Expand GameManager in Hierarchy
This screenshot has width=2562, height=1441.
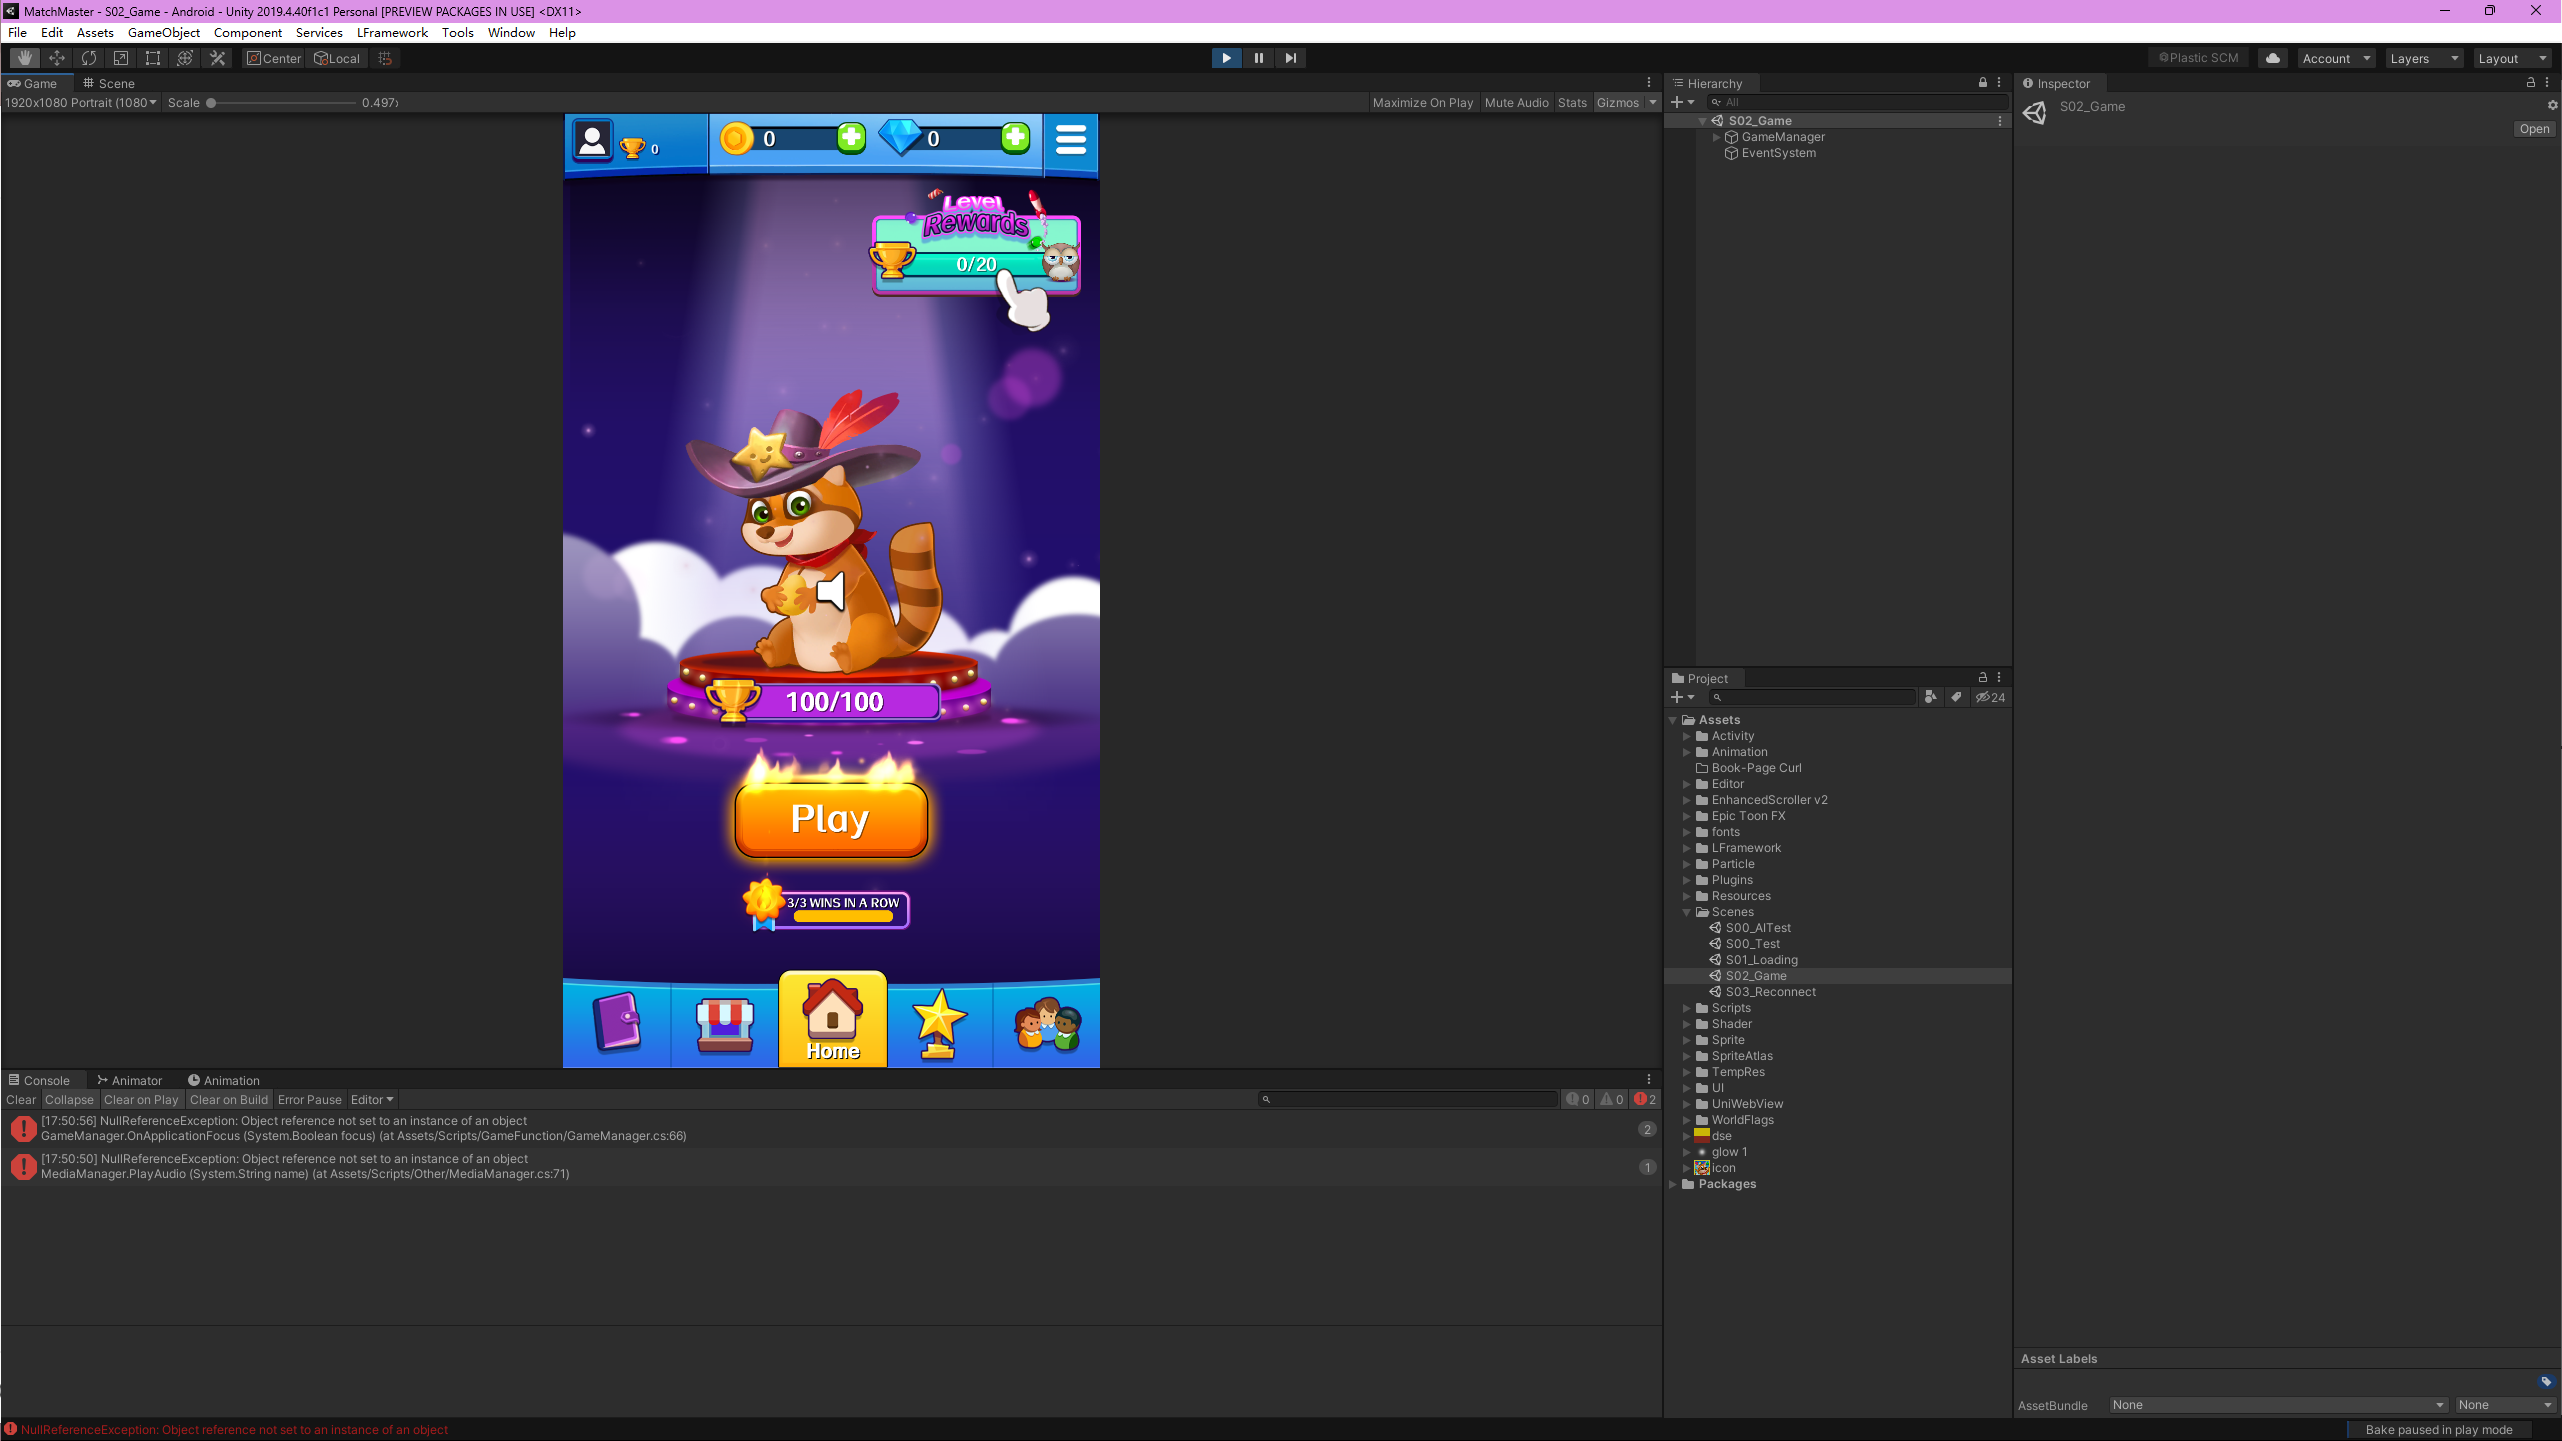click(1716, 137)
